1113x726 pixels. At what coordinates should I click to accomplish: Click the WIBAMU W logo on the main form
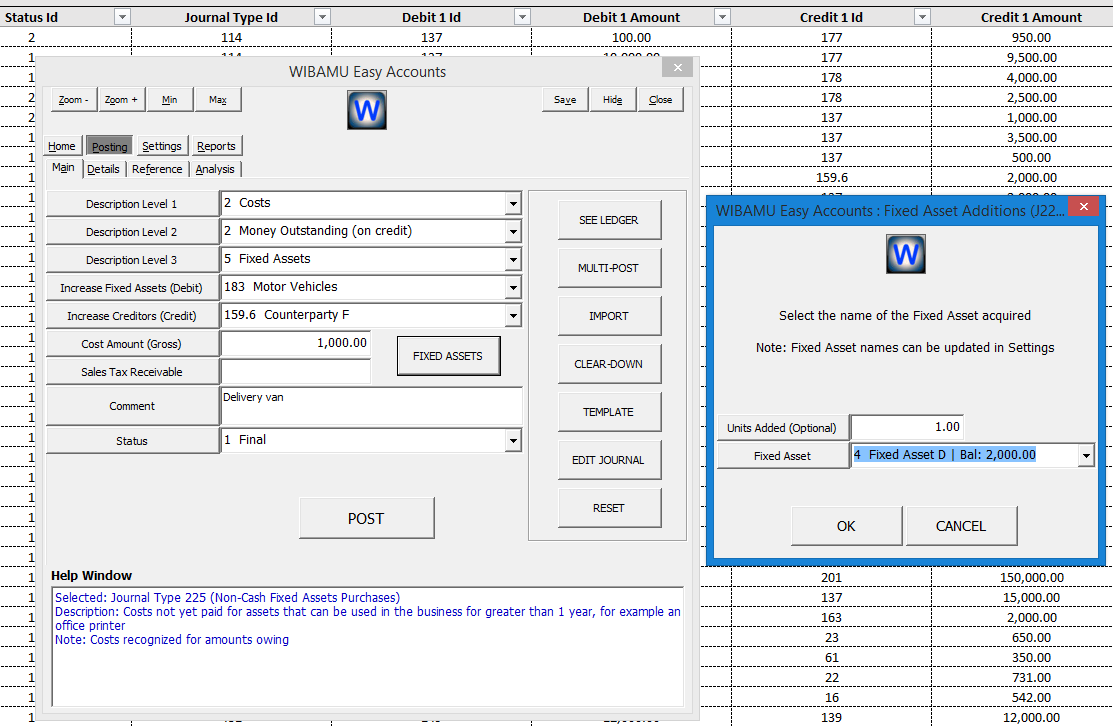coord(366,110)
